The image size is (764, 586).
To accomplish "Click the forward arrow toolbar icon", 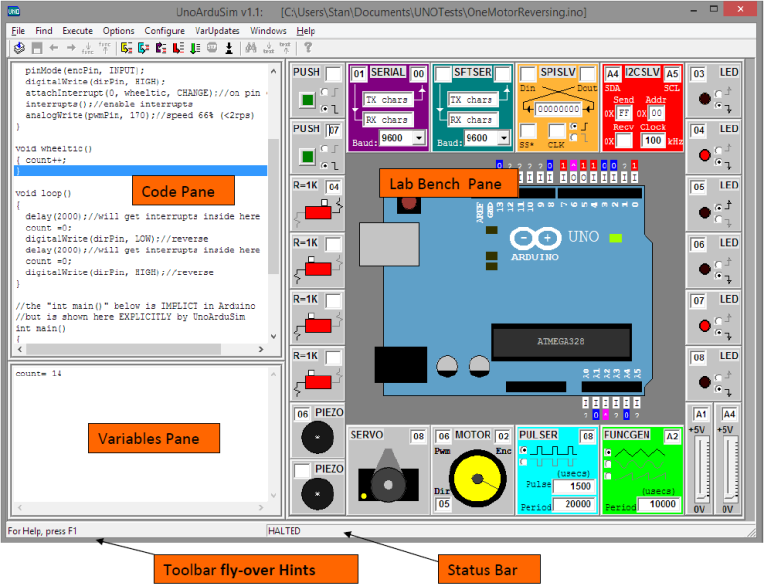I will click(71, 48).
